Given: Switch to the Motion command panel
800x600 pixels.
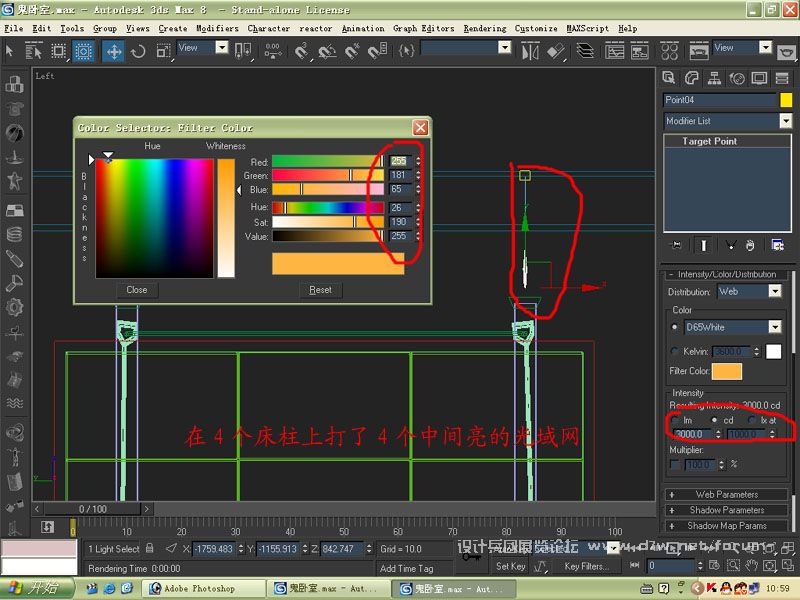Looking at the screenshot, I should [737, 78].
